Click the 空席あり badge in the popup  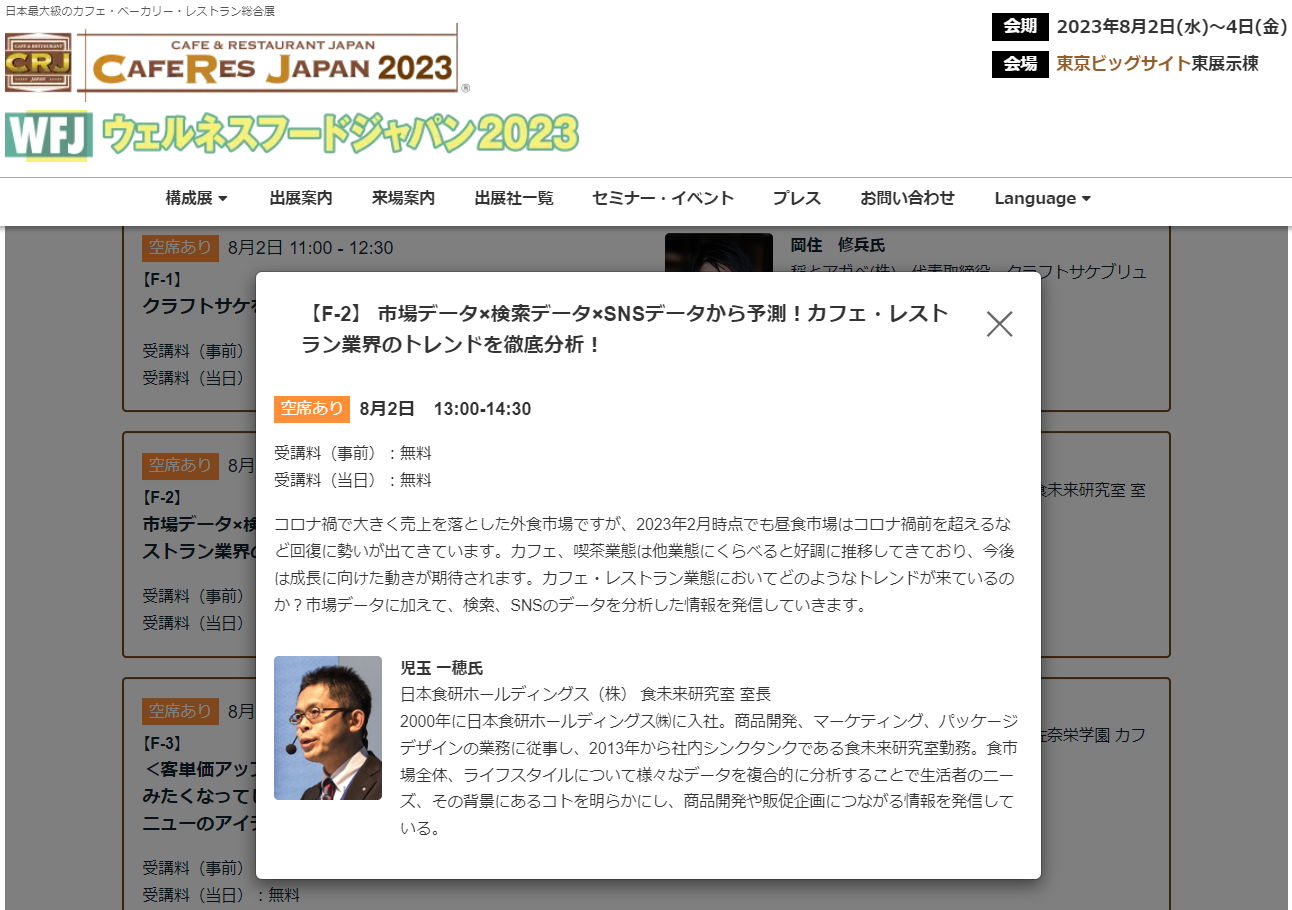[x=311, y=409]
